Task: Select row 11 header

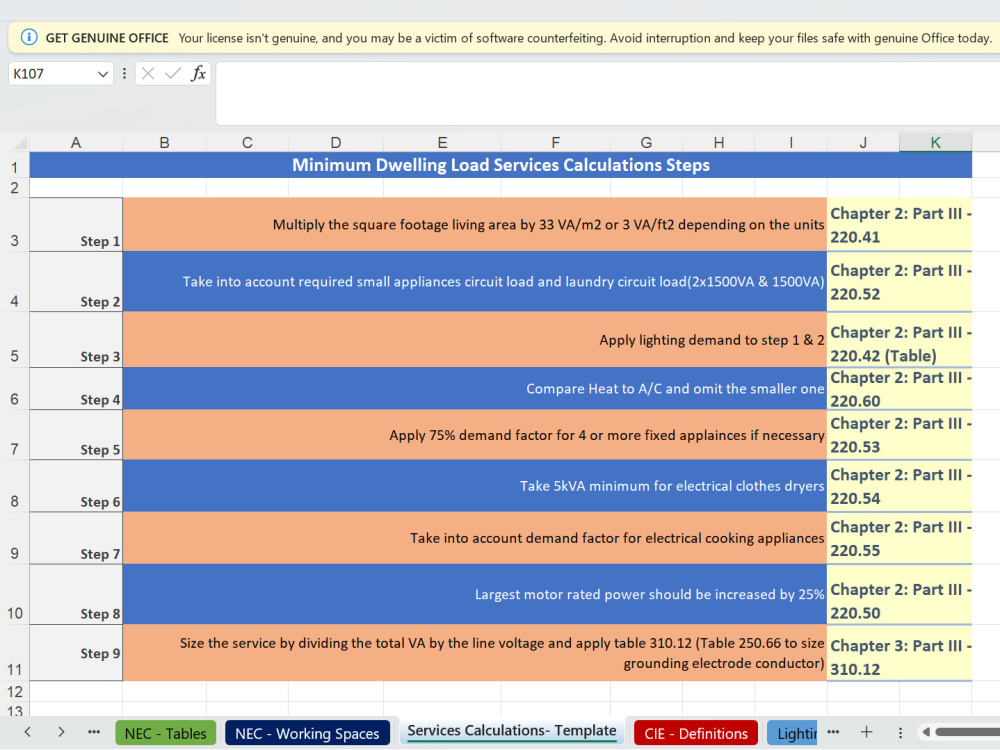Action: click(x=15, y=652)
